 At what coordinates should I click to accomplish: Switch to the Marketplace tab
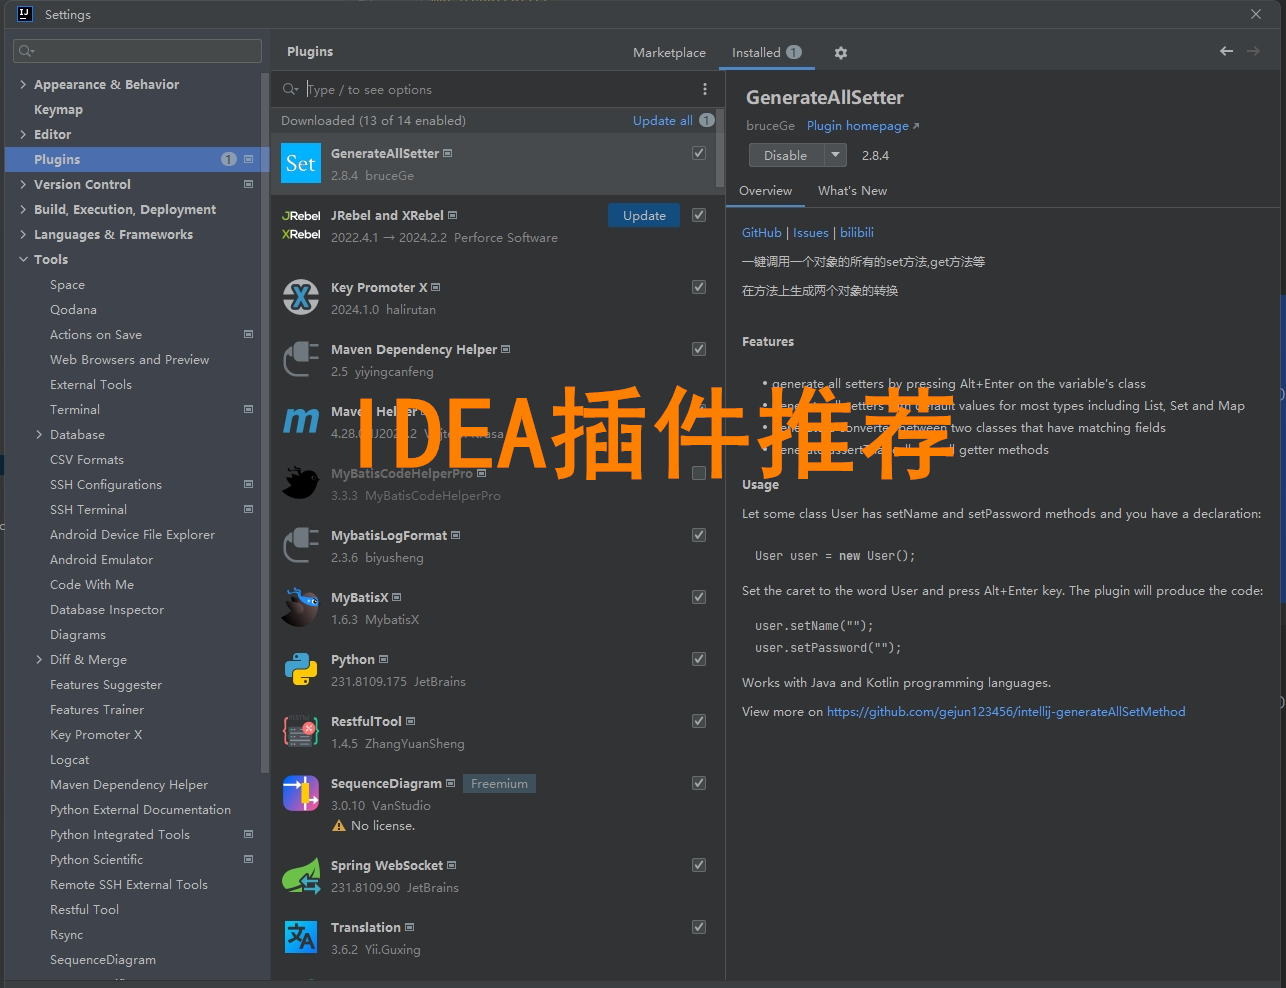669,53
